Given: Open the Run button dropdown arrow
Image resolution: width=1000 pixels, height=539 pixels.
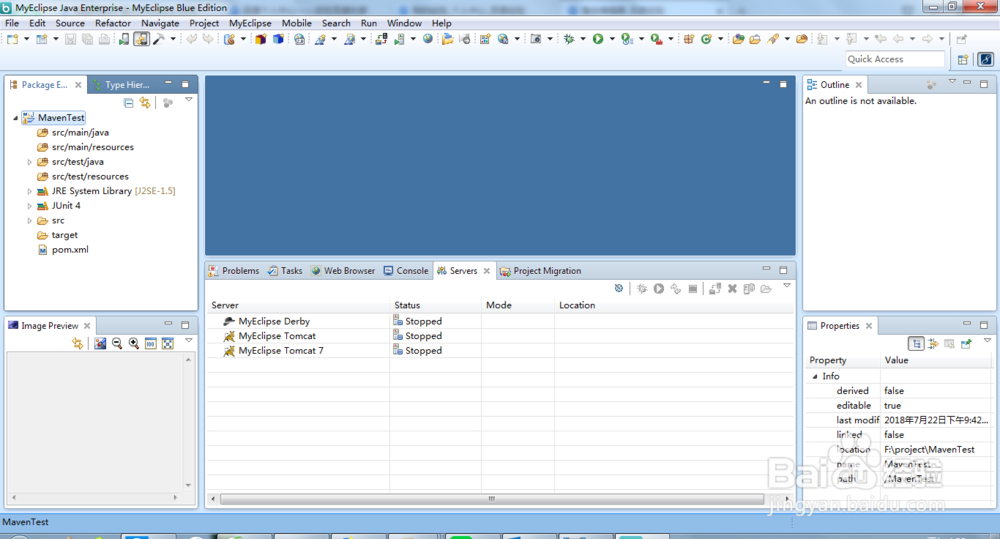Looking at the screenshot, I should [x=612, y=40].
